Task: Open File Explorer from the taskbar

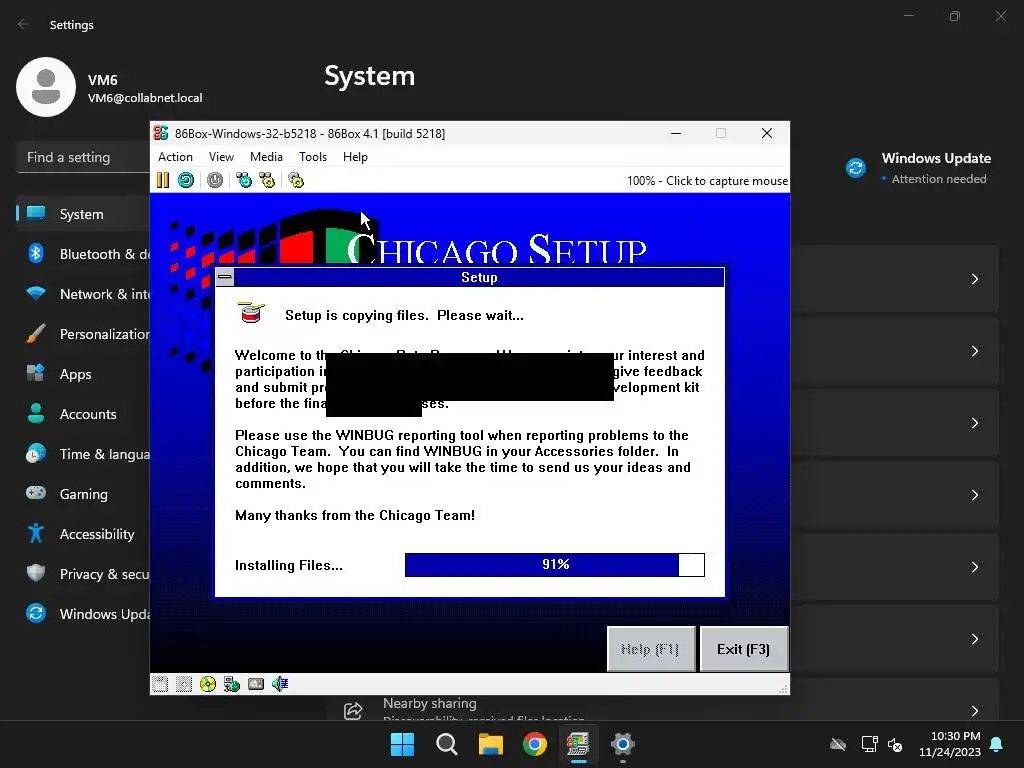Action: [490, 744]
